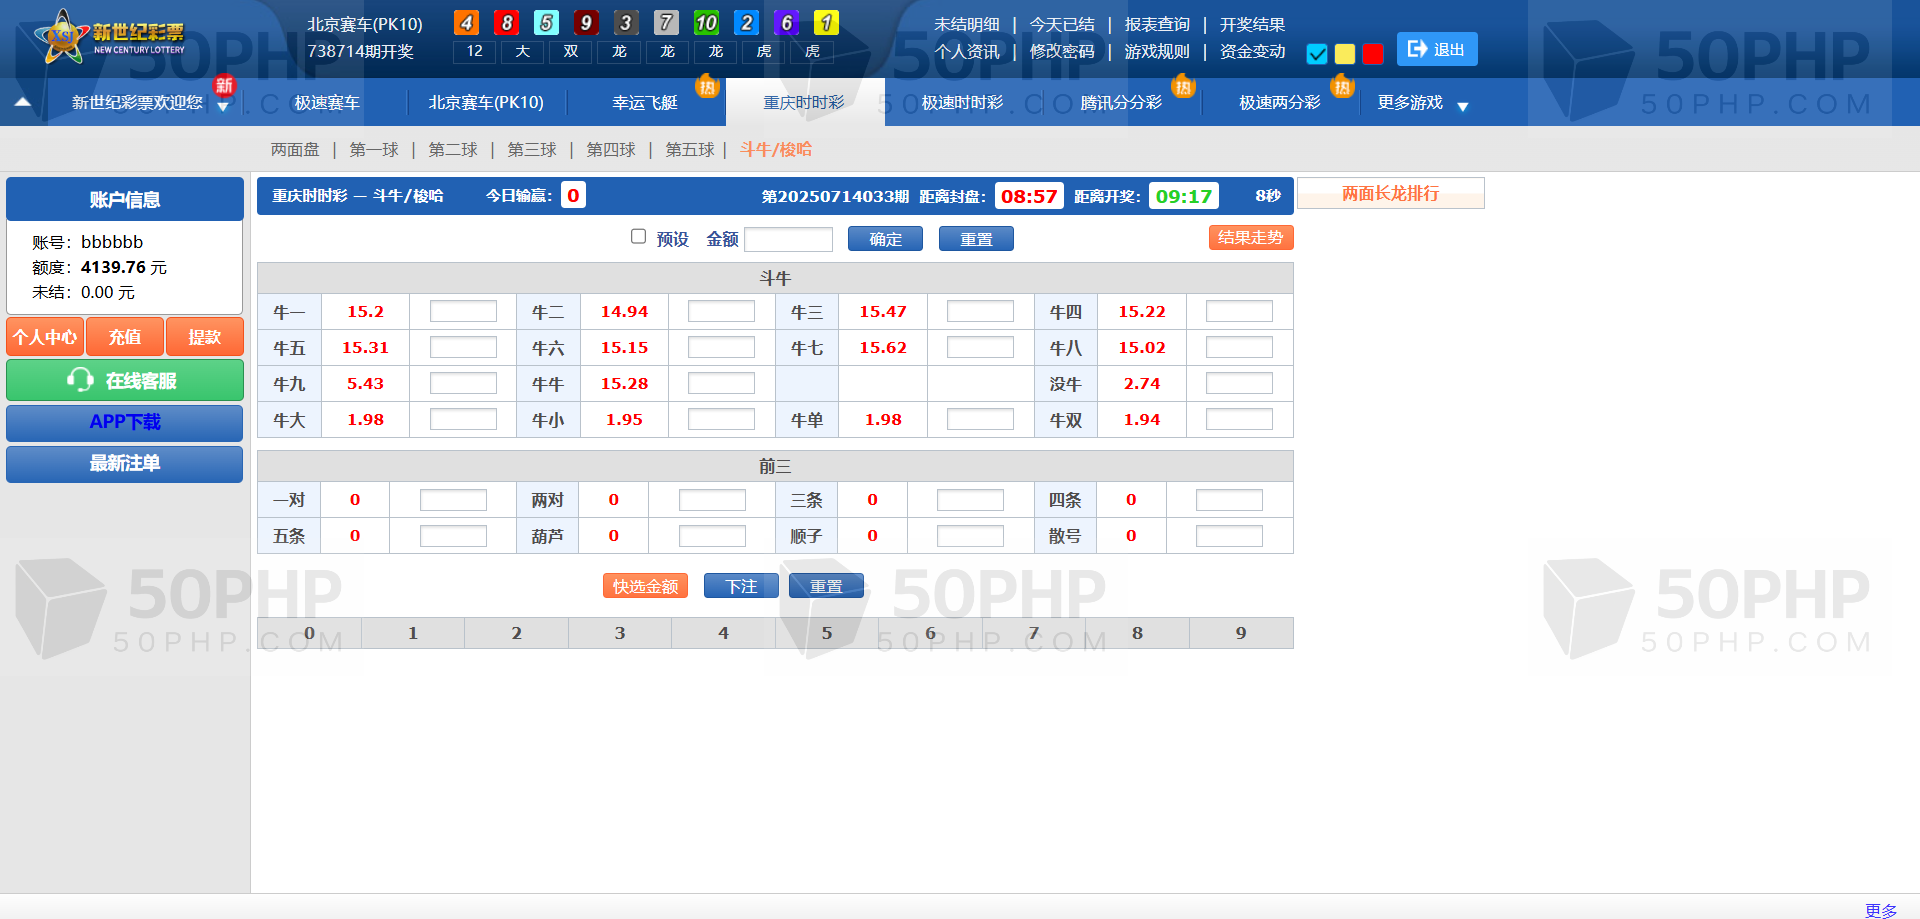Click the logout arrow icon 退出
This screenshot has height=919, width=1920.
coord(1417,49)
